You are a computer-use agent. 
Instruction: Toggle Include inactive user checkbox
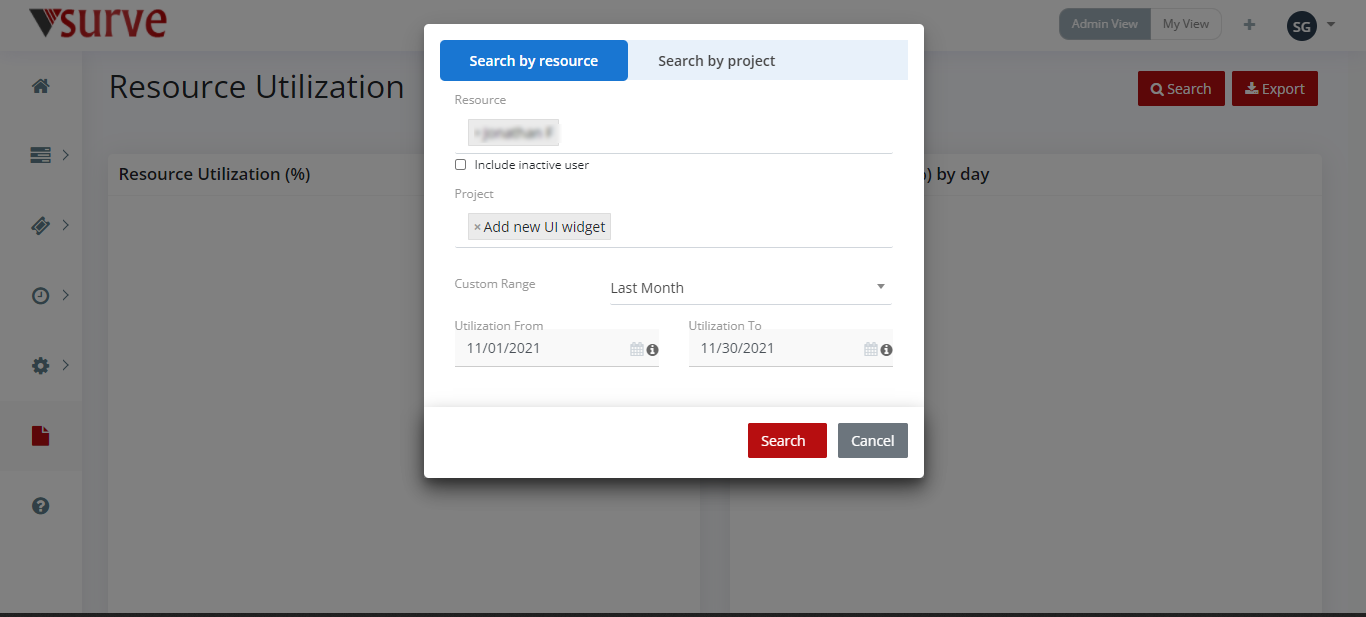point(461,165)
